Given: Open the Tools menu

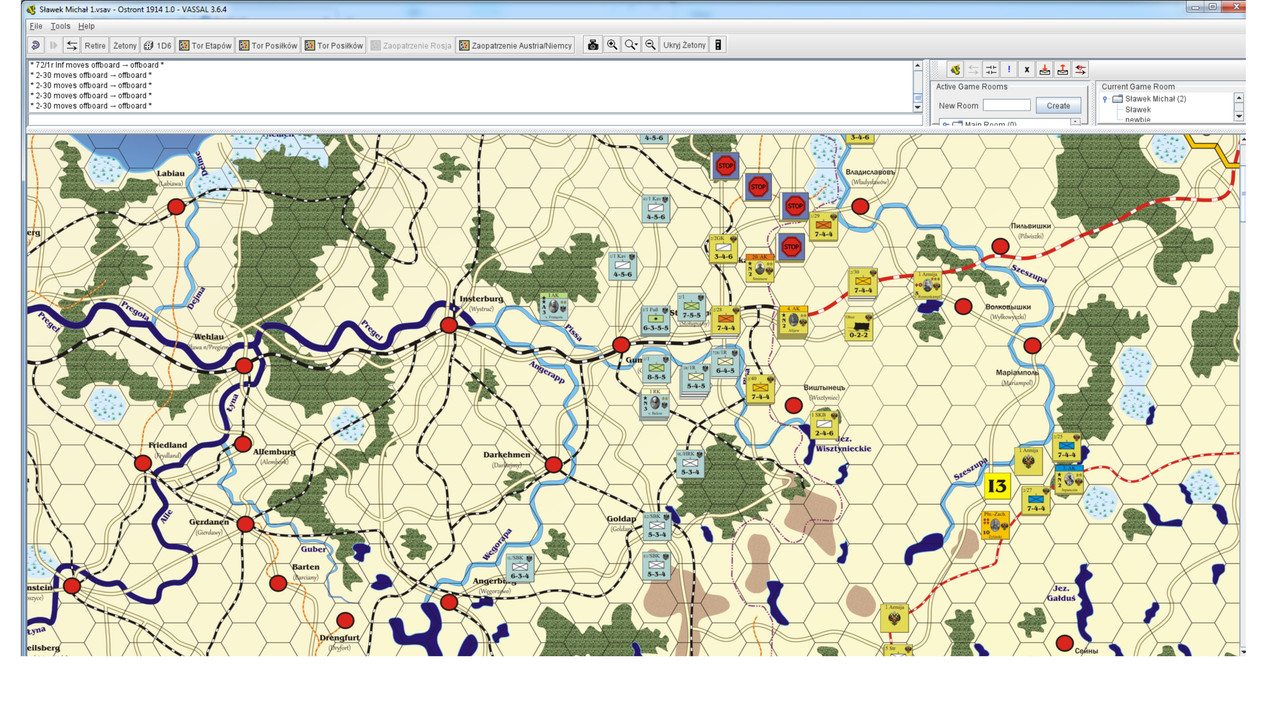Looking at the screenshot, I should (60, 26).
